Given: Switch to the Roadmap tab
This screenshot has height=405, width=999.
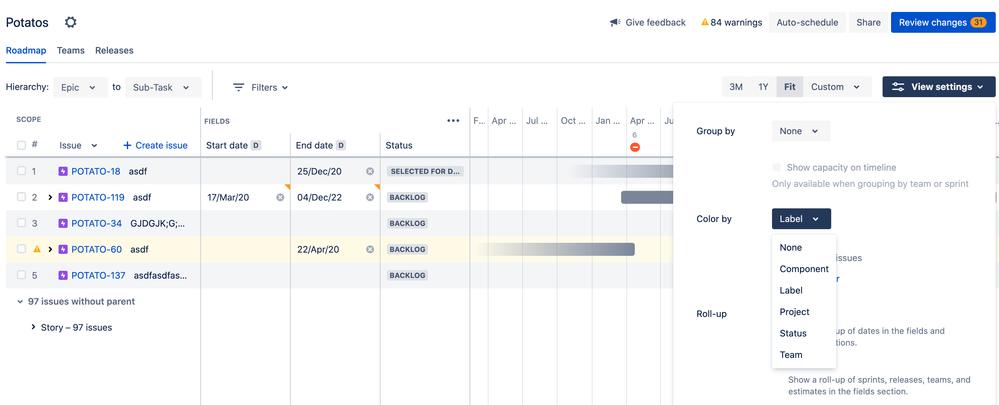Looking at the screenshot, I should [26, 51].
